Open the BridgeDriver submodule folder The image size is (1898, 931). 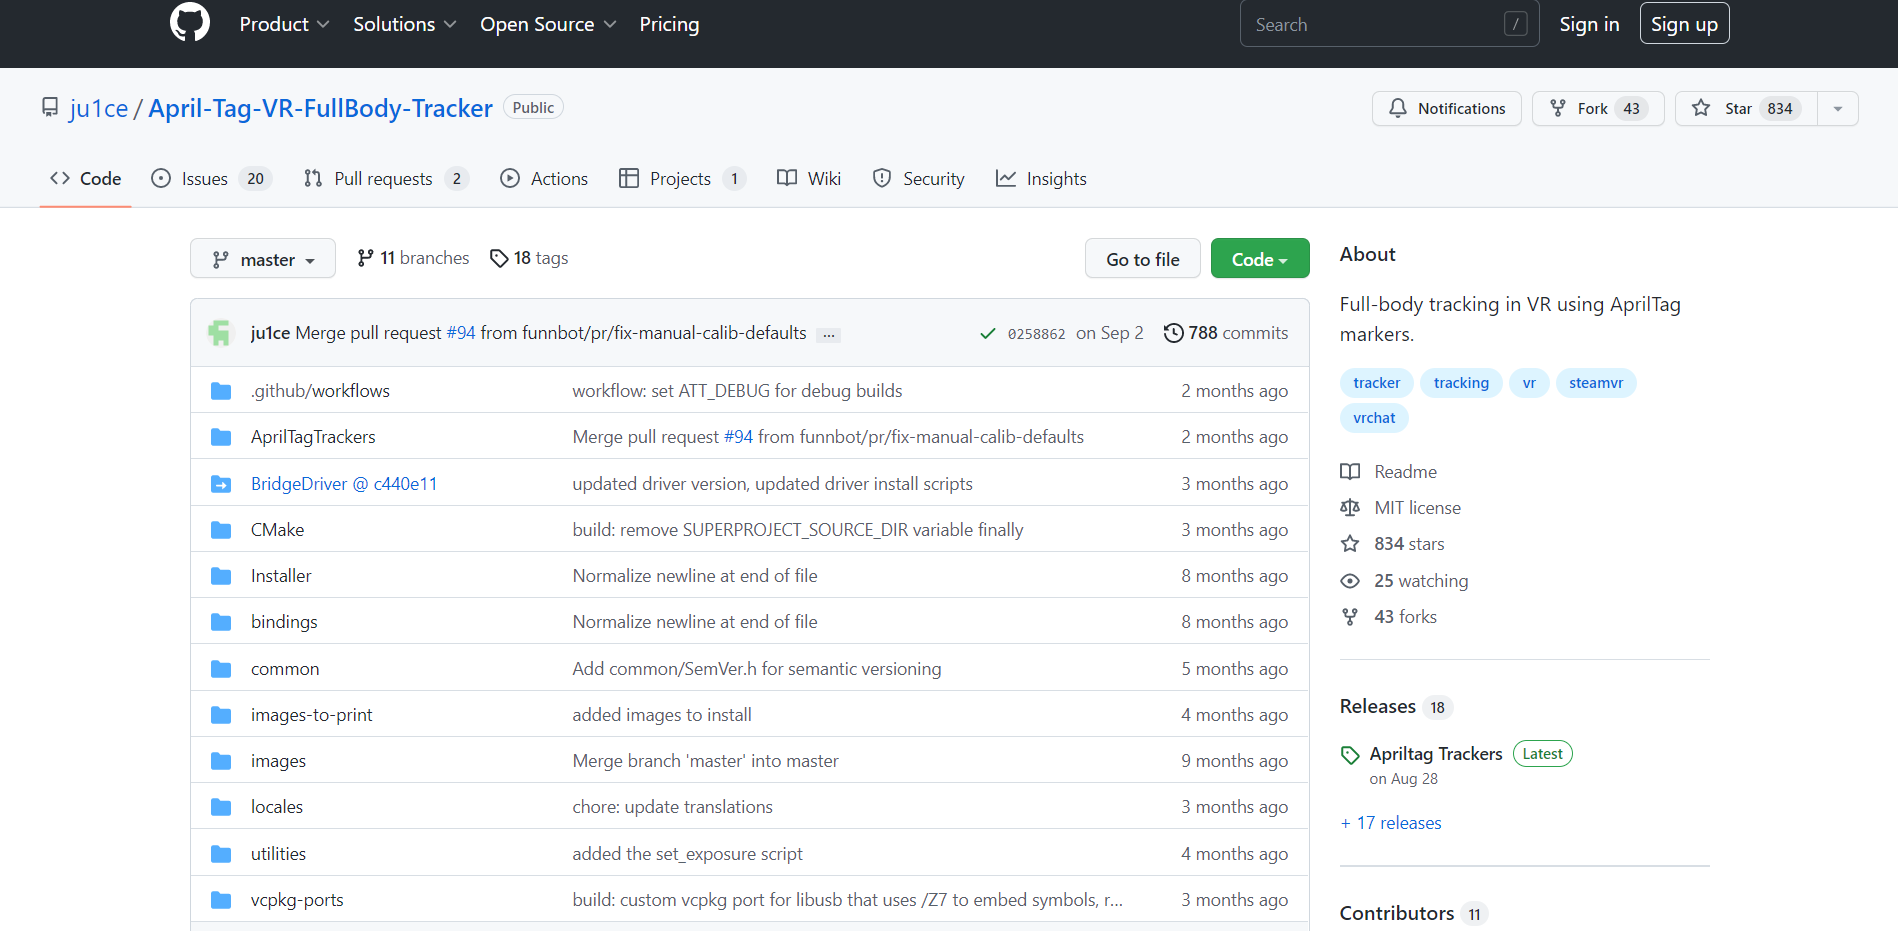[343, 484]
